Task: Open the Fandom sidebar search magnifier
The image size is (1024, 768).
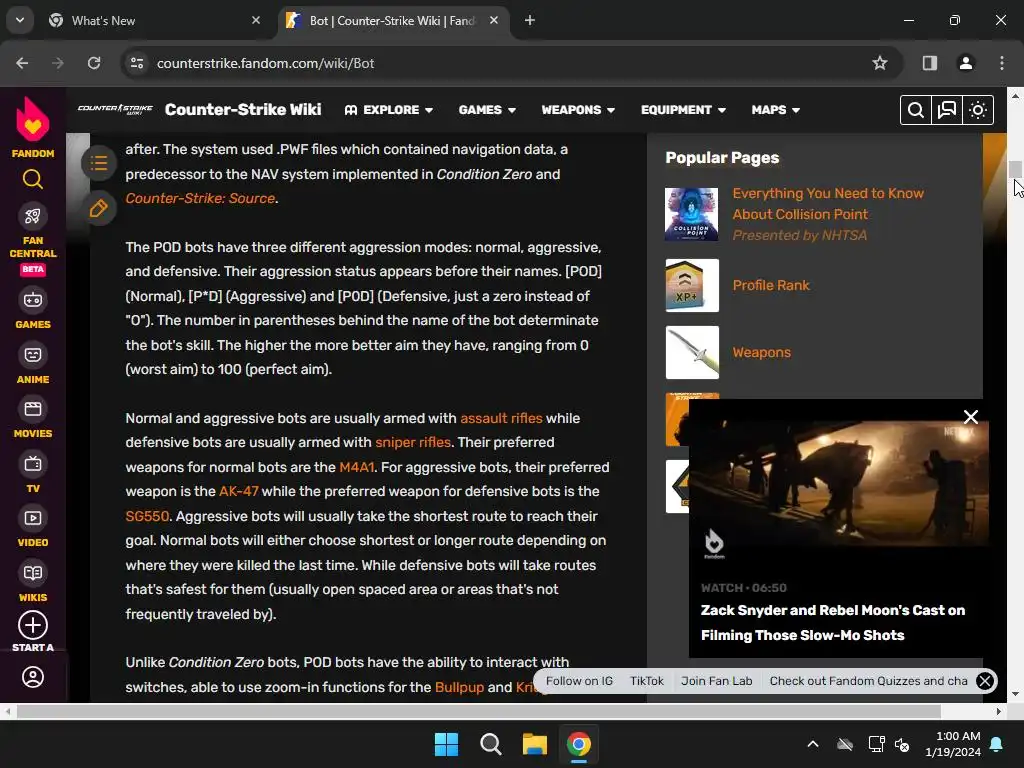Action: [x=33, y=179]
